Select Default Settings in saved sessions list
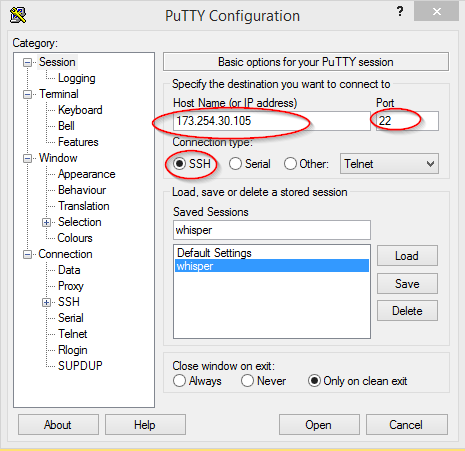Viewport: 465px width, 451px height. click(272, 253)
